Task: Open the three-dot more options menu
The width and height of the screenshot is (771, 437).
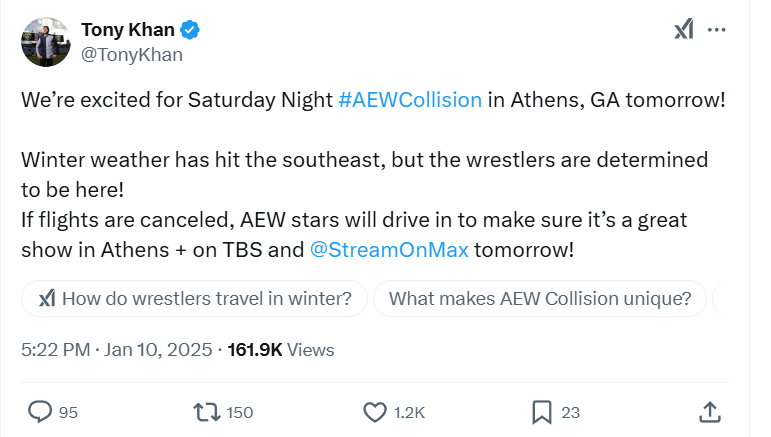Action: (717, 30)
